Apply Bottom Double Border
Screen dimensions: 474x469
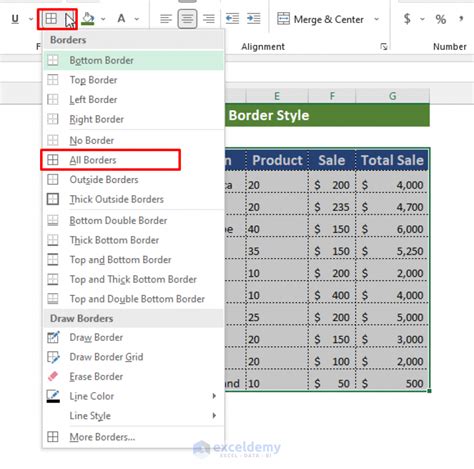[134, 220]
